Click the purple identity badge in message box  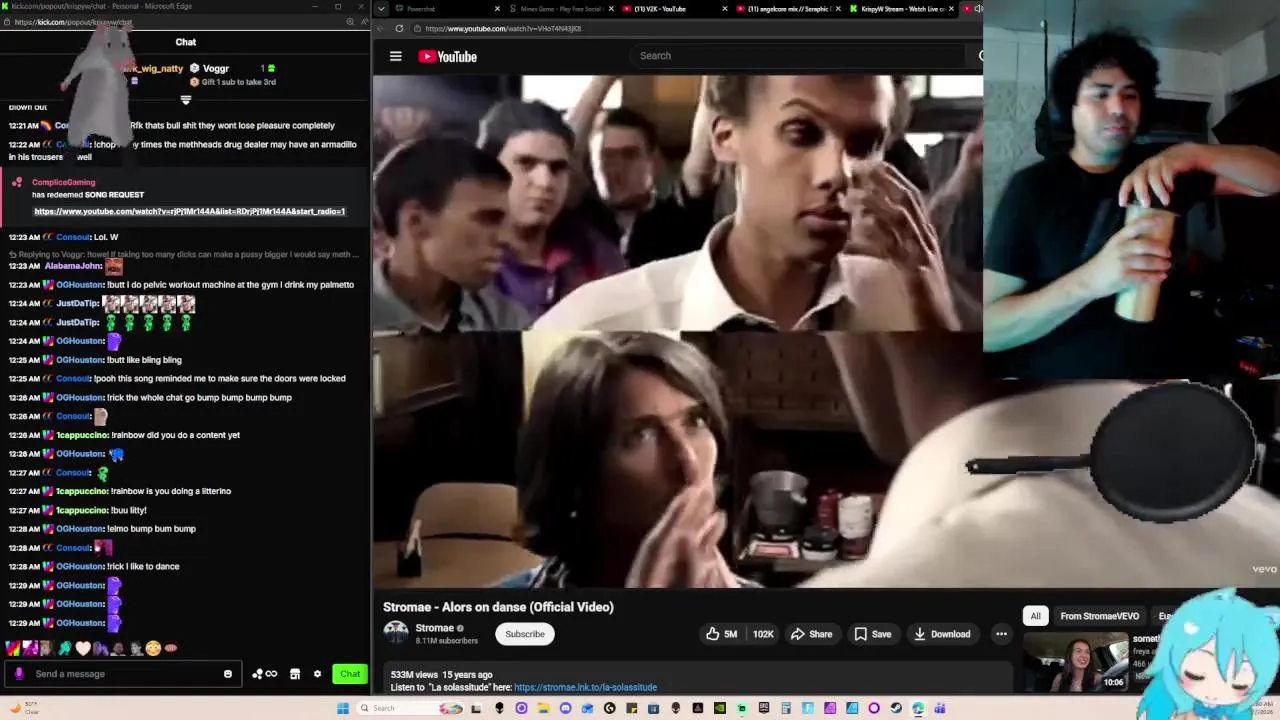coord(19,674)
